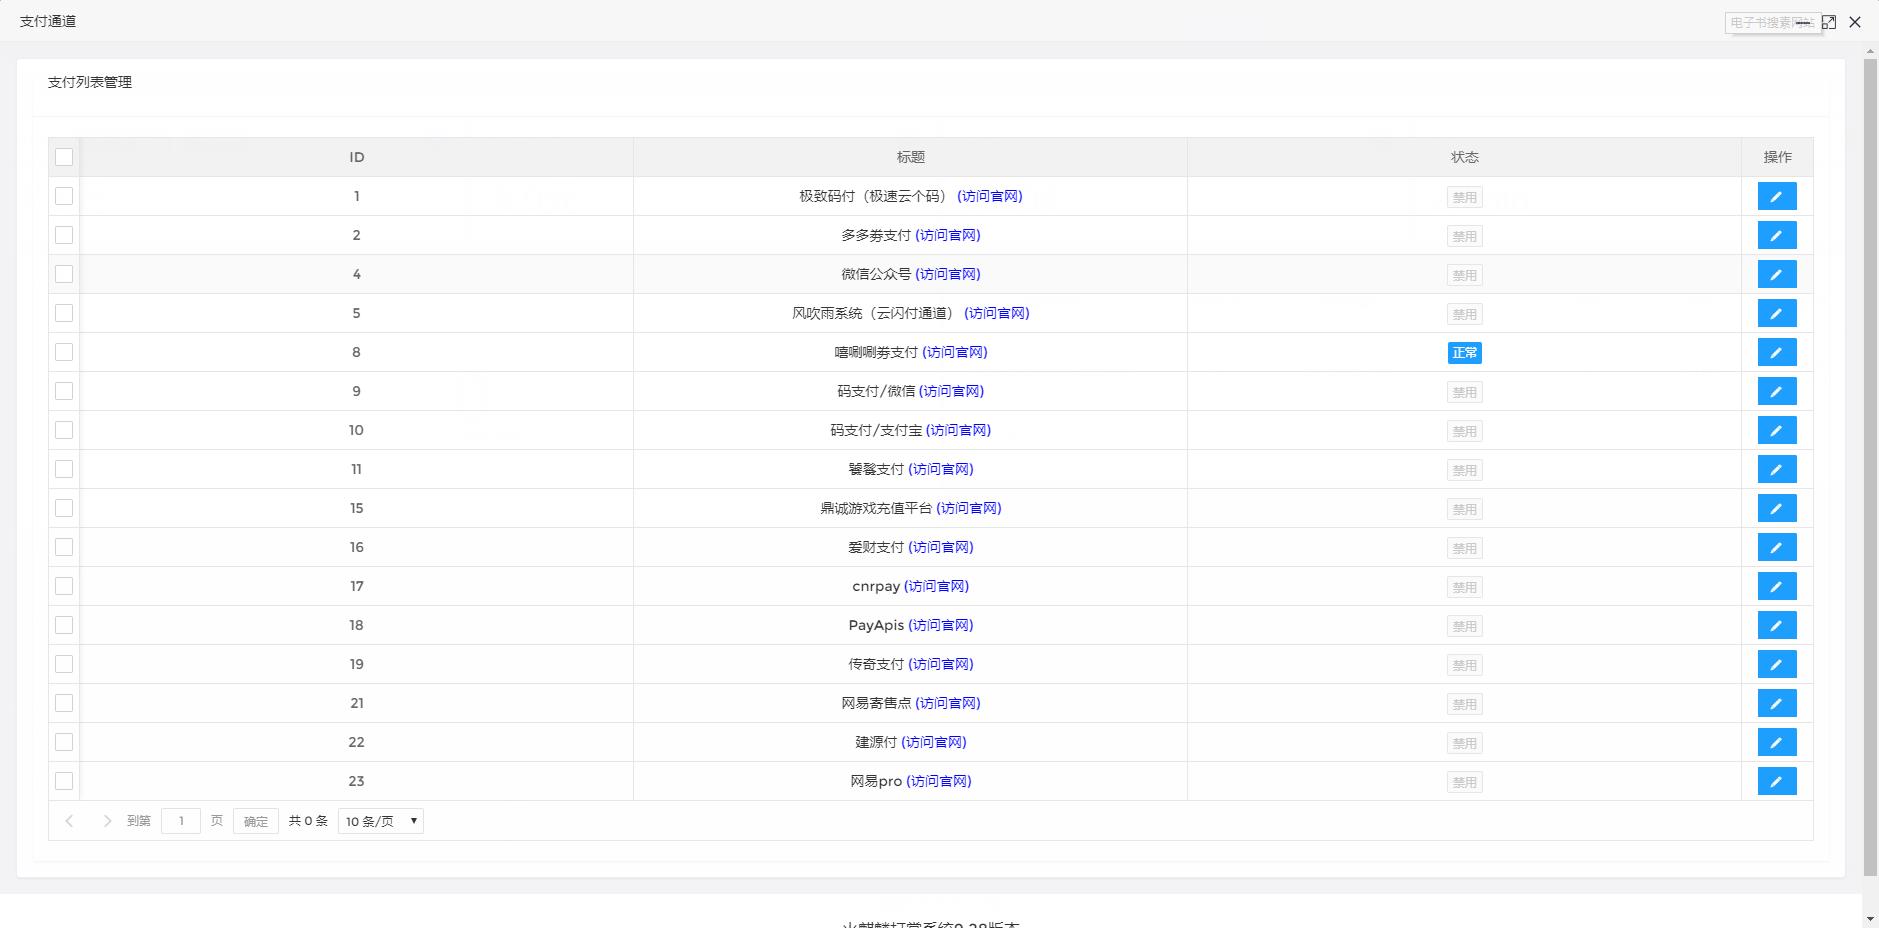Toggle the select-all checkbox in table header
1879x928 pixels.
[64, 157]
